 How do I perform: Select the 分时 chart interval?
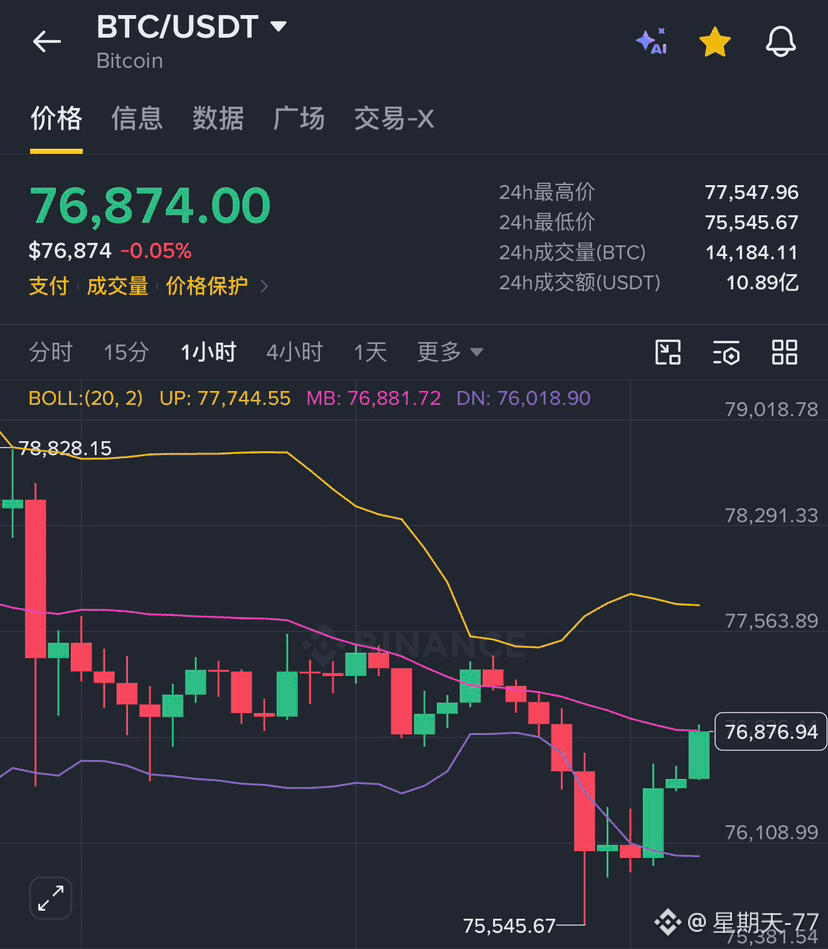[x=51, y=352]
